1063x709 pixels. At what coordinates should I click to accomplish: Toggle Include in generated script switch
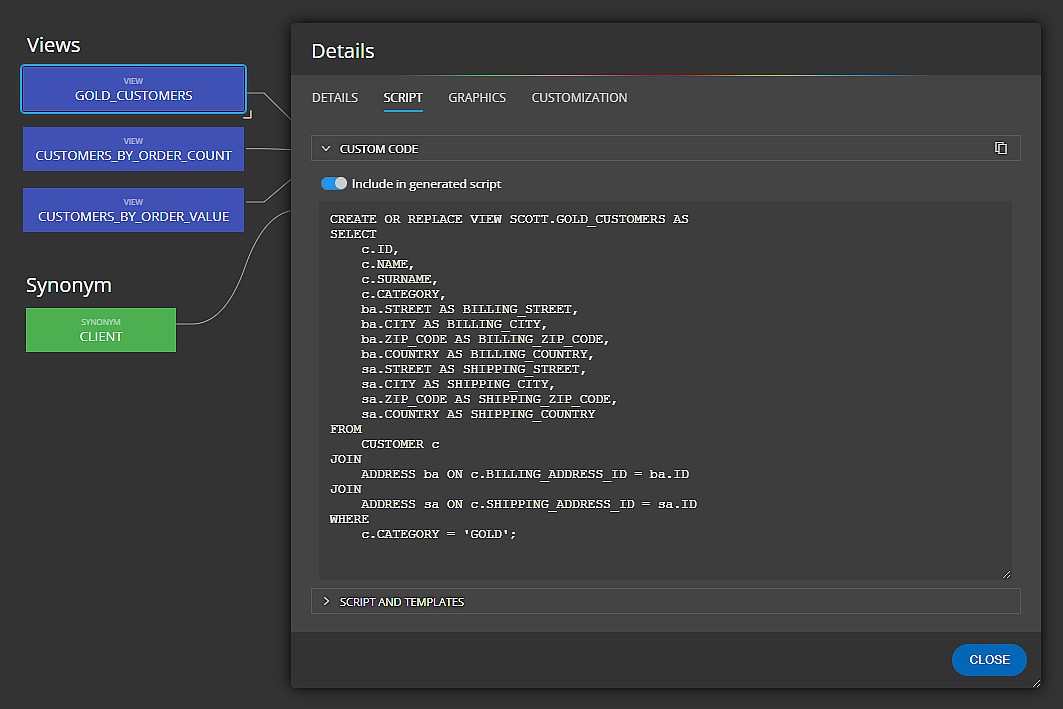point(334,184)
